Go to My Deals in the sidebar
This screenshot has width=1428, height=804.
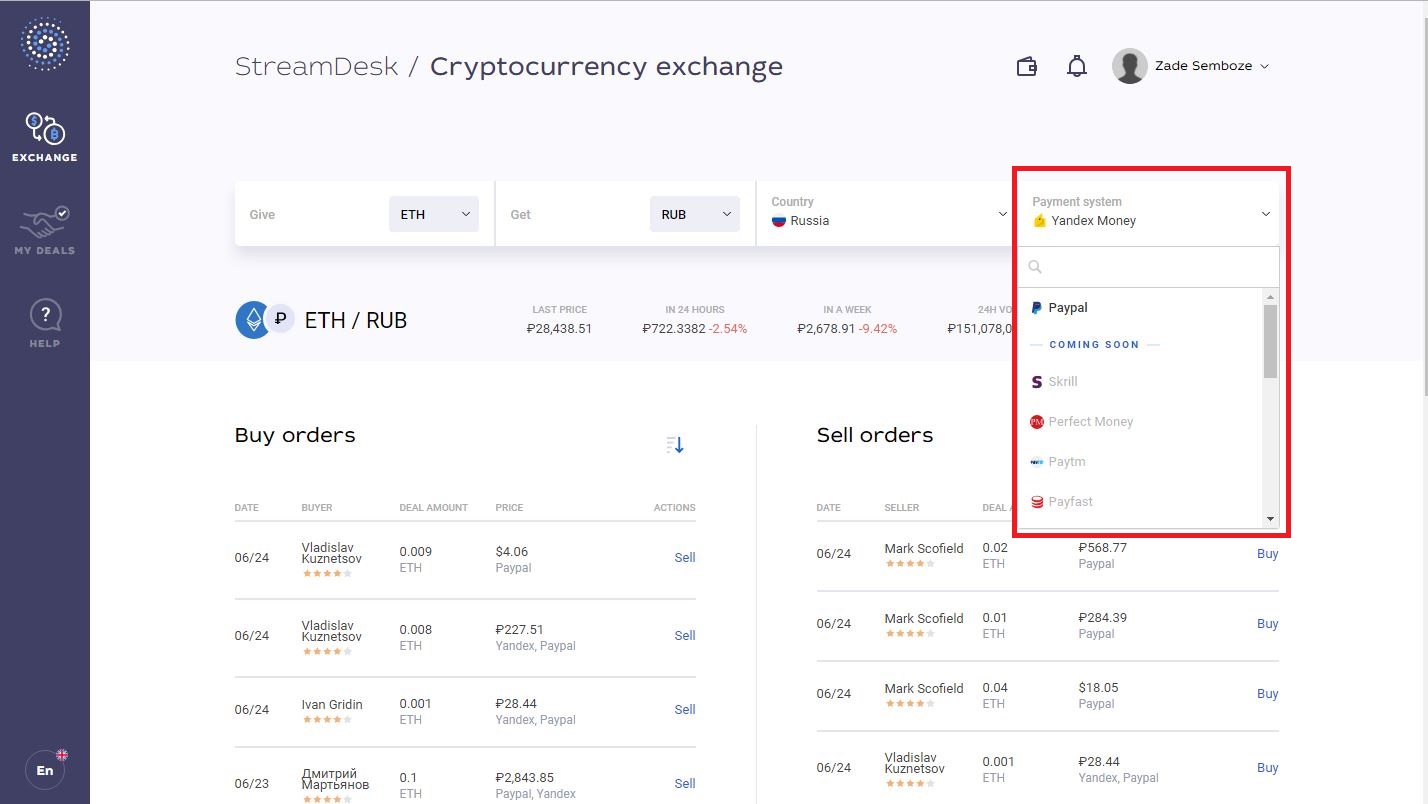(45, 230)
